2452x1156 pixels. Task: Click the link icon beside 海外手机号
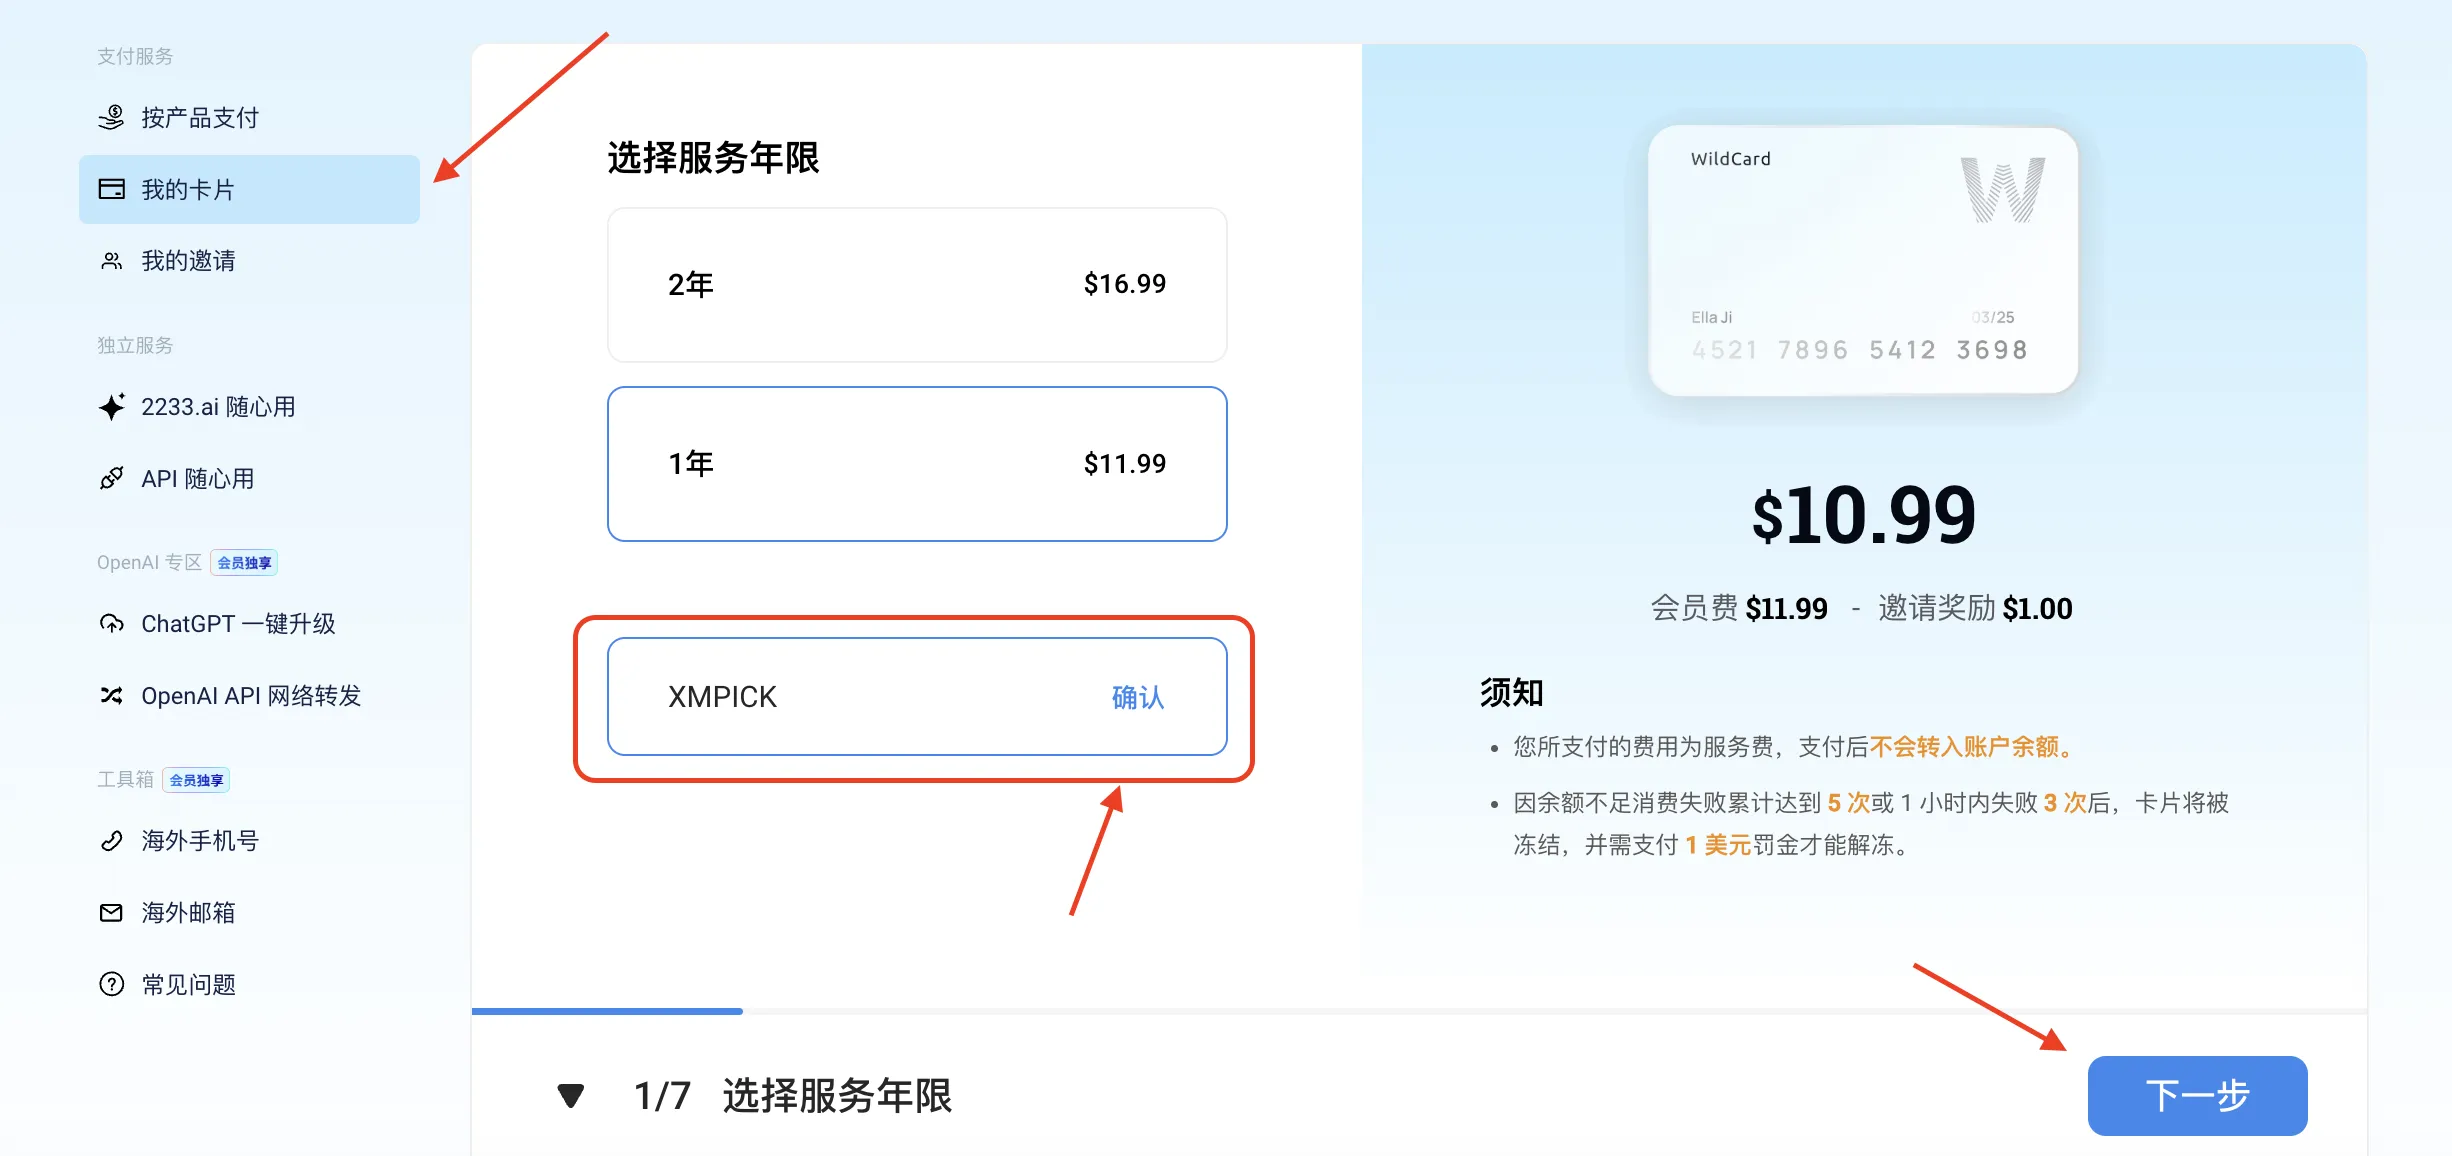click(x=111, y=841)
